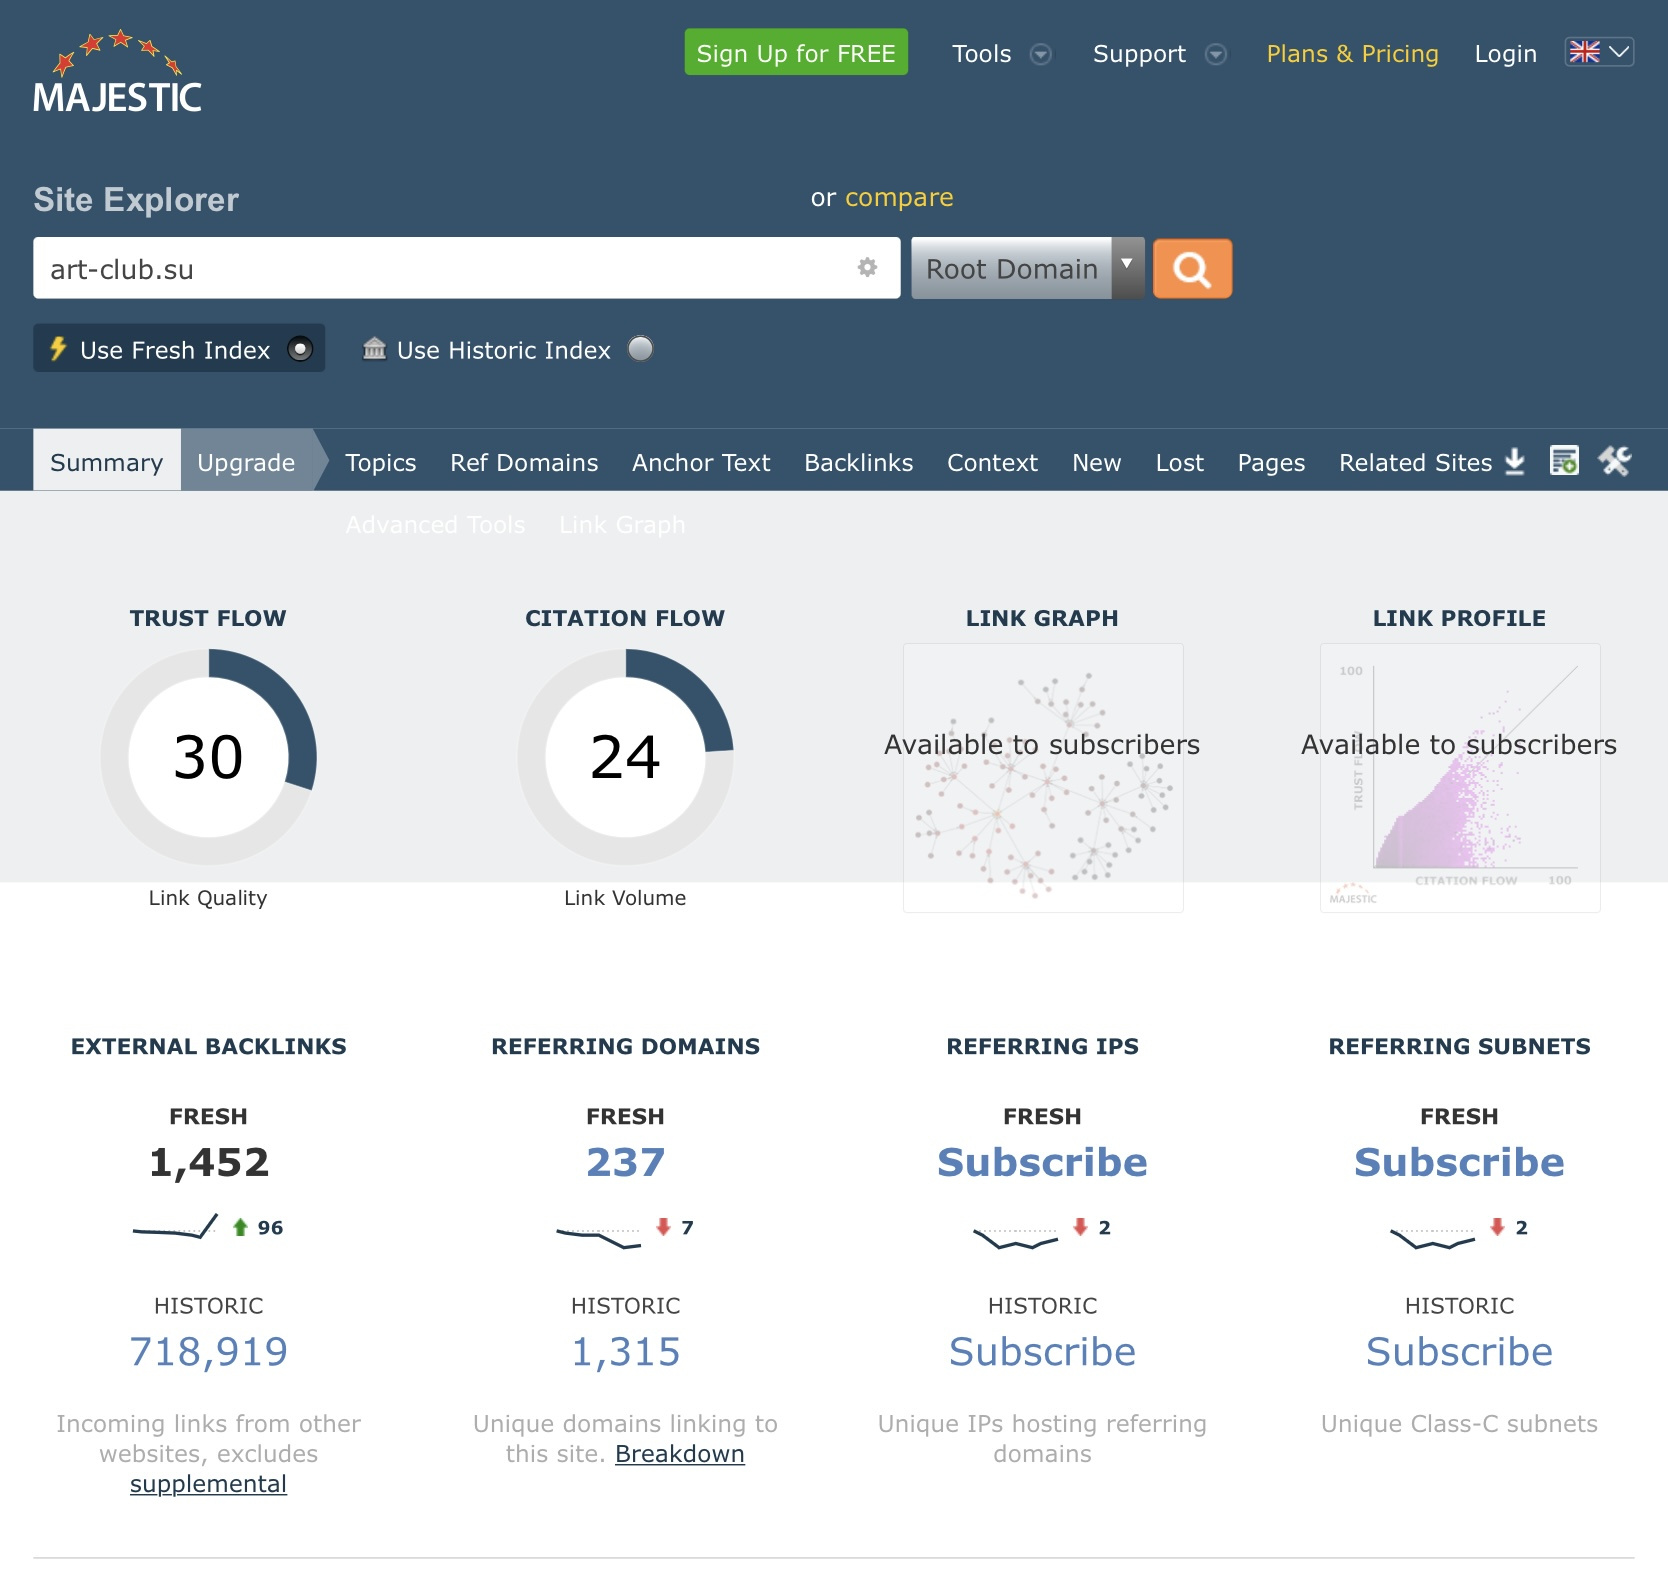Open the Topics tab
The image size is (1668, 1572).
click(x=380, y=462)
